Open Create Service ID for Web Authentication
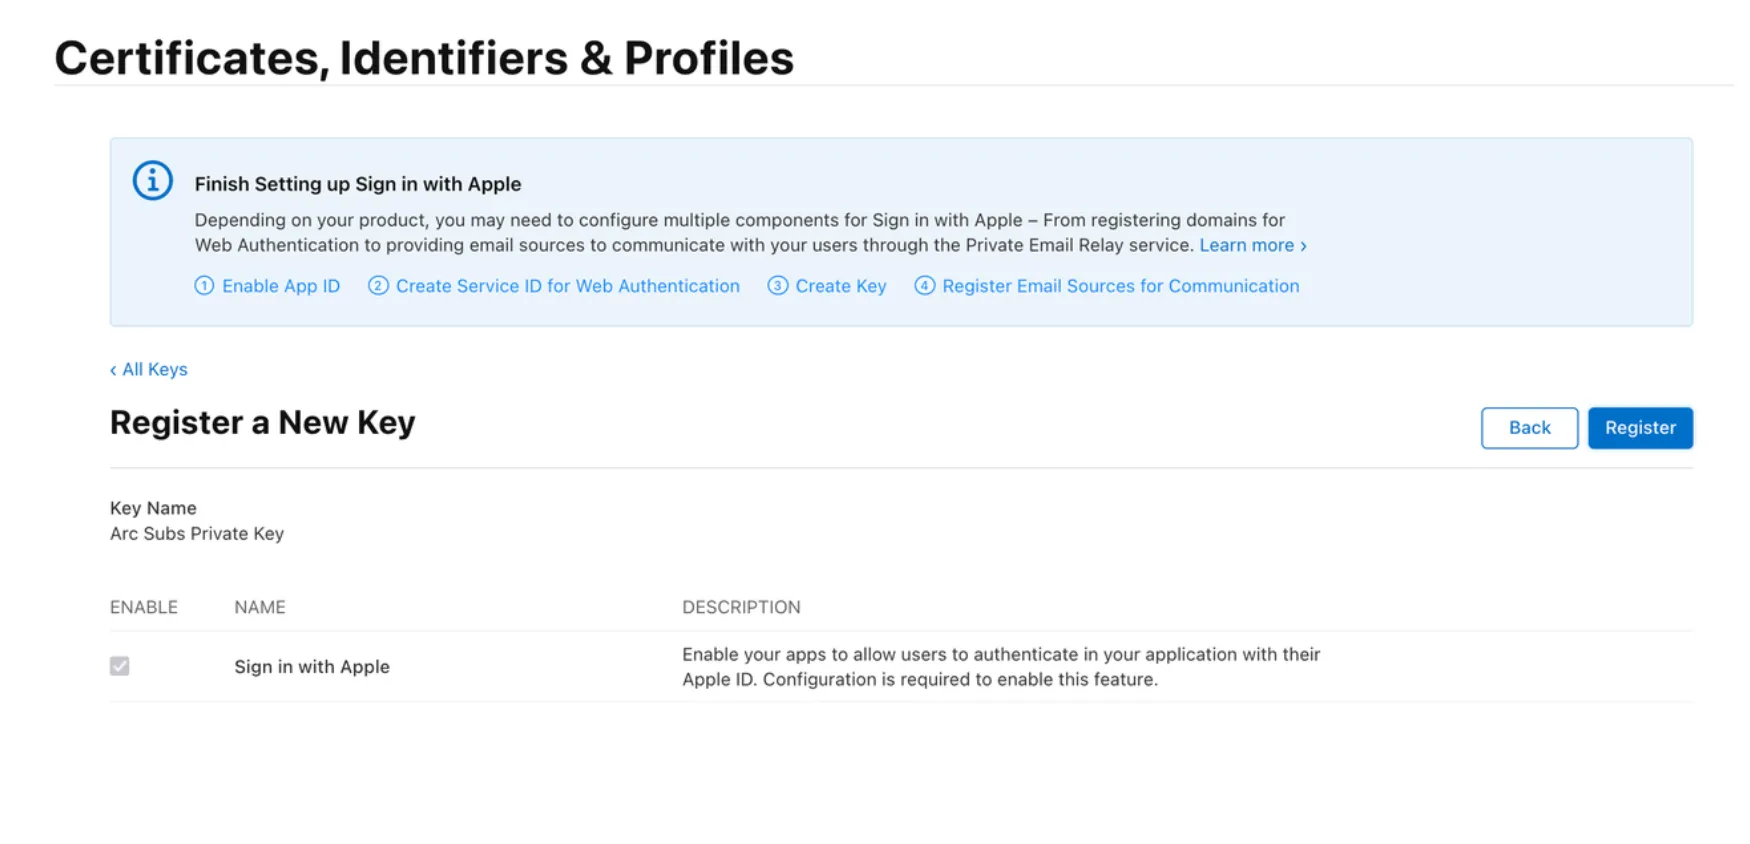 point(568,286)
